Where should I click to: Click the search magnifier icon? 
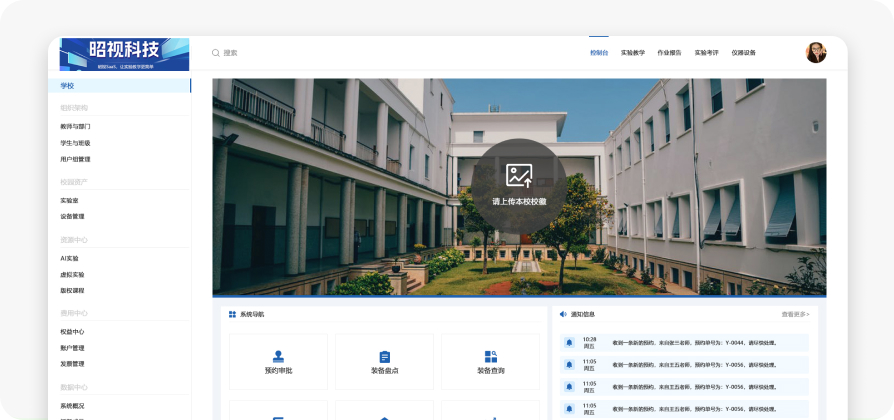215,53
